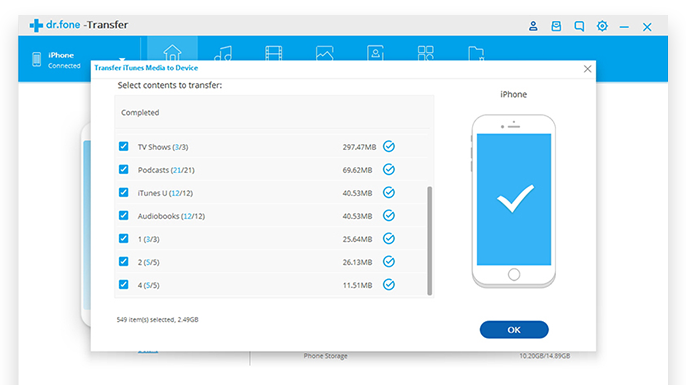Viewport: 686px width, 385px height.
Task: Click completed check icon for 11.51MB row
Action: tap(389, 285)
